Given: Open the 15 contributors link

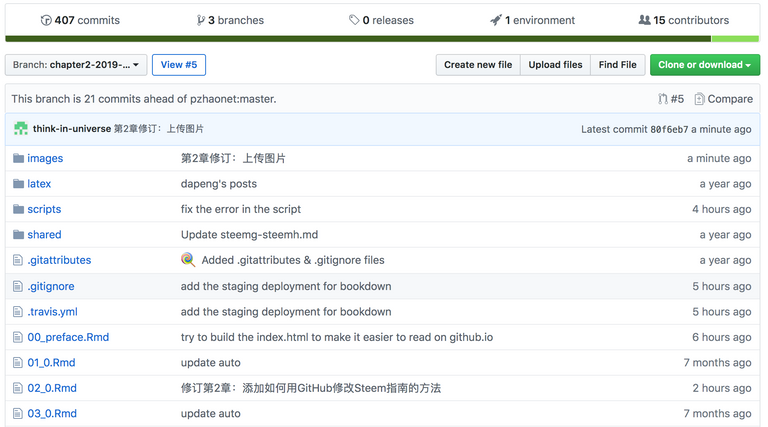Looking at the screenshot, I should pyautogui.click(x=684, y=20).
